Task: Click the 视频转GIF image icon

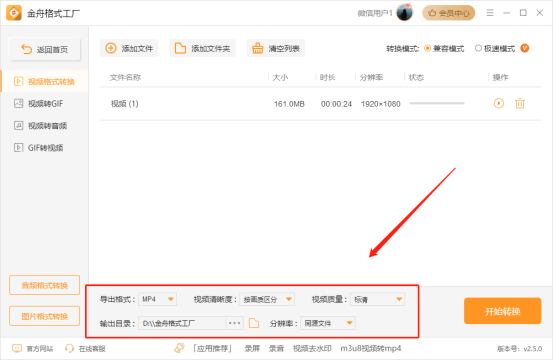Action: pos(18,104)
